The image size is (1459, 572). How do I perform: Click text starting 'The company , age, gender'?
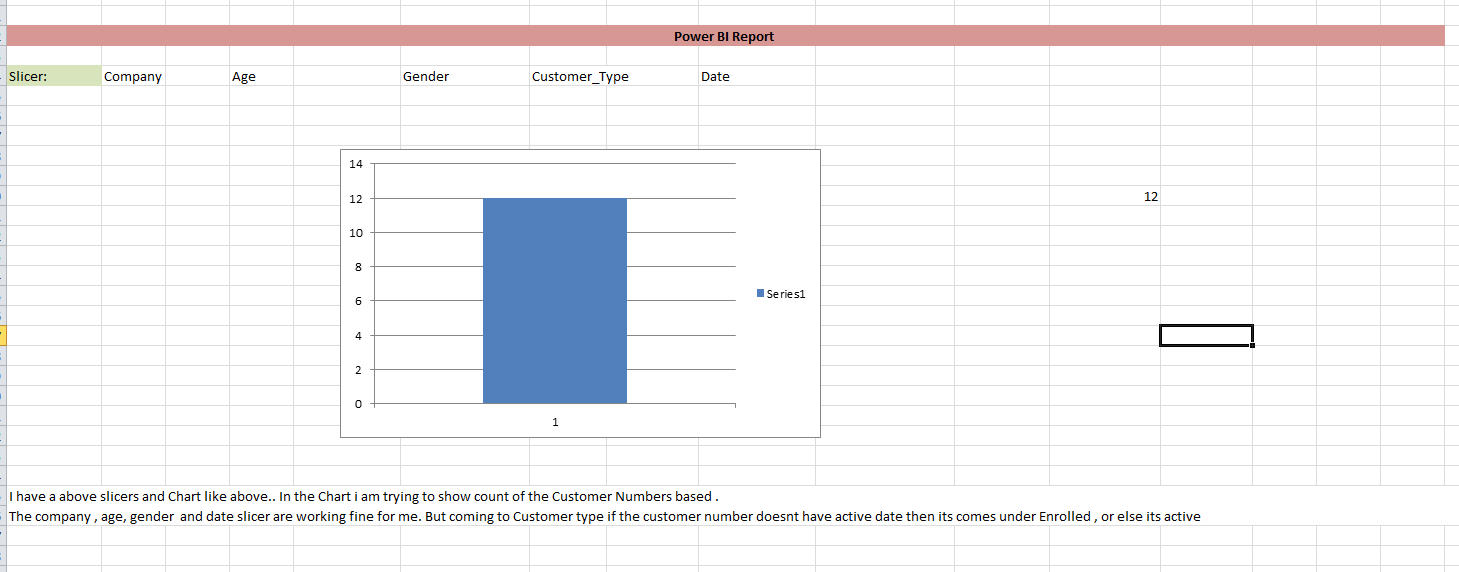pos(604,516)
